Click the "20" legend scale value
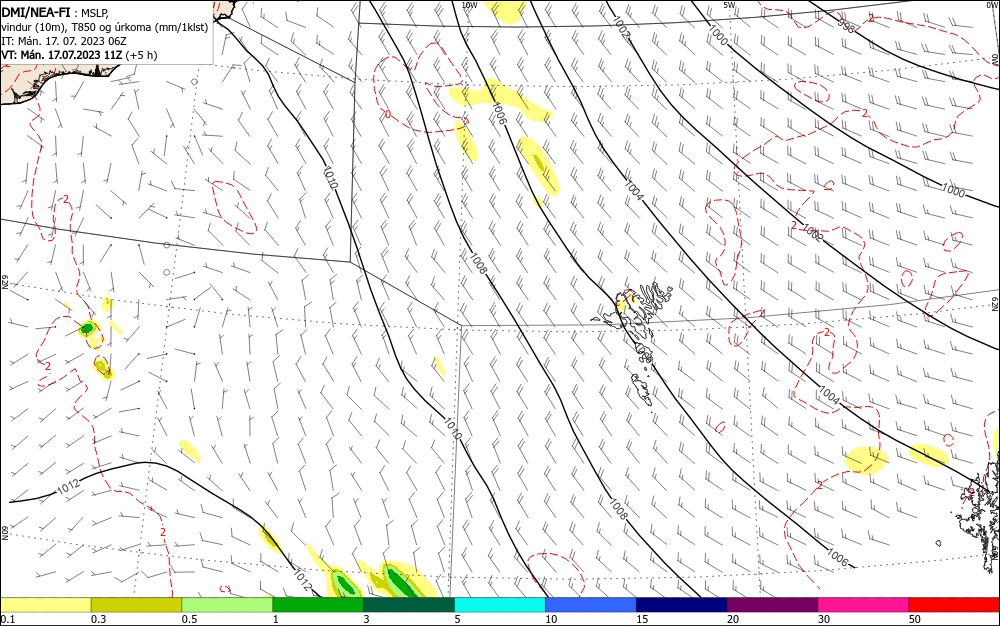Screen dimensions: 1000x626 pos(733,619)
